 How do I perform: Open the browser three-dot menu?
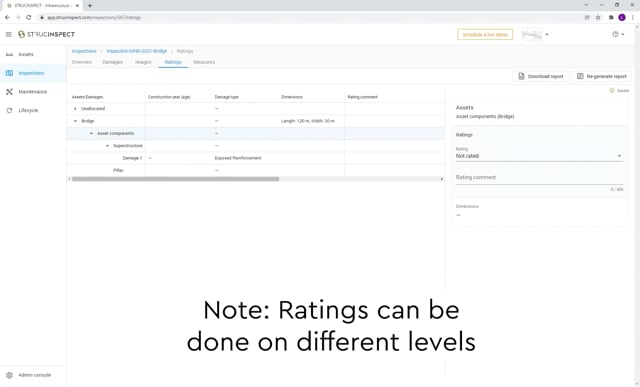pos(633,18)
